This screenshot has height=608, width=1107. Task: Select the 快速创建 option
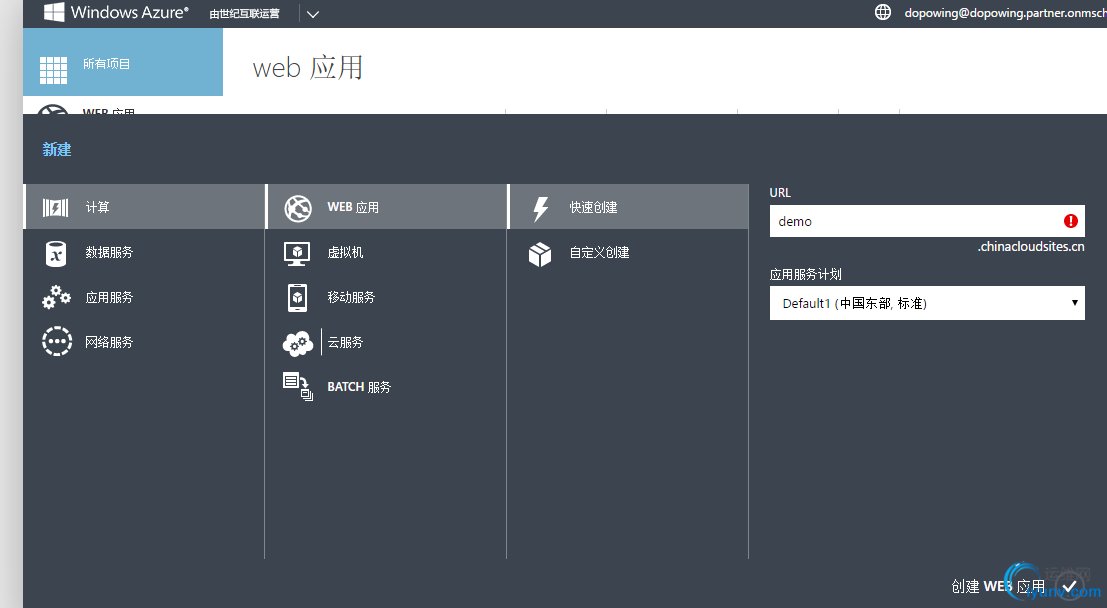tap(628, 207)
